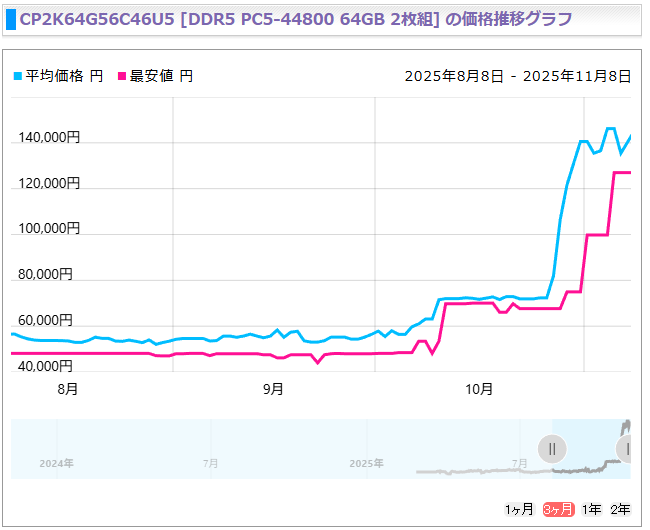The width and height of the screenshot is (650, 530).
Task: Show the 2年 price history
Action: point(621,509)
